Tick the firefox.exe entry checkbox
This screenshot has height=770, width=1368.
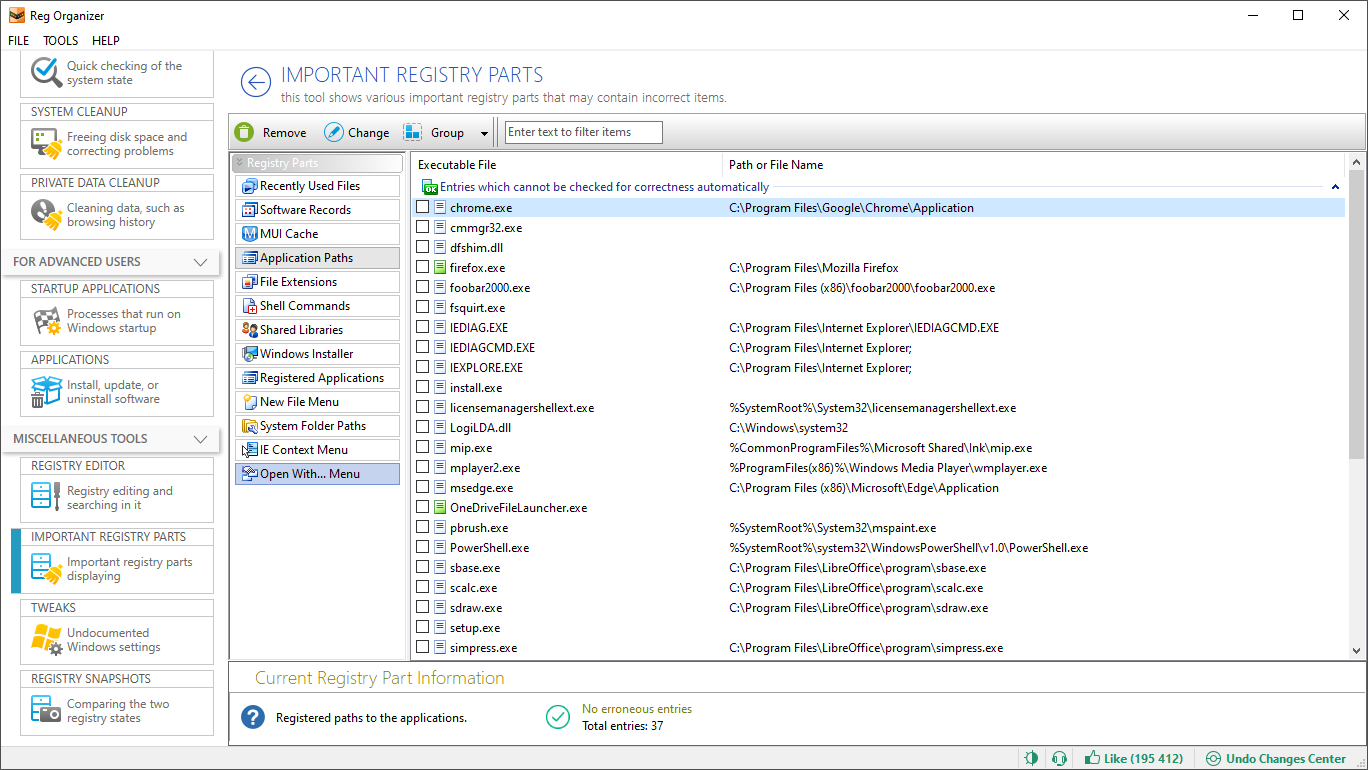(422, 267)
